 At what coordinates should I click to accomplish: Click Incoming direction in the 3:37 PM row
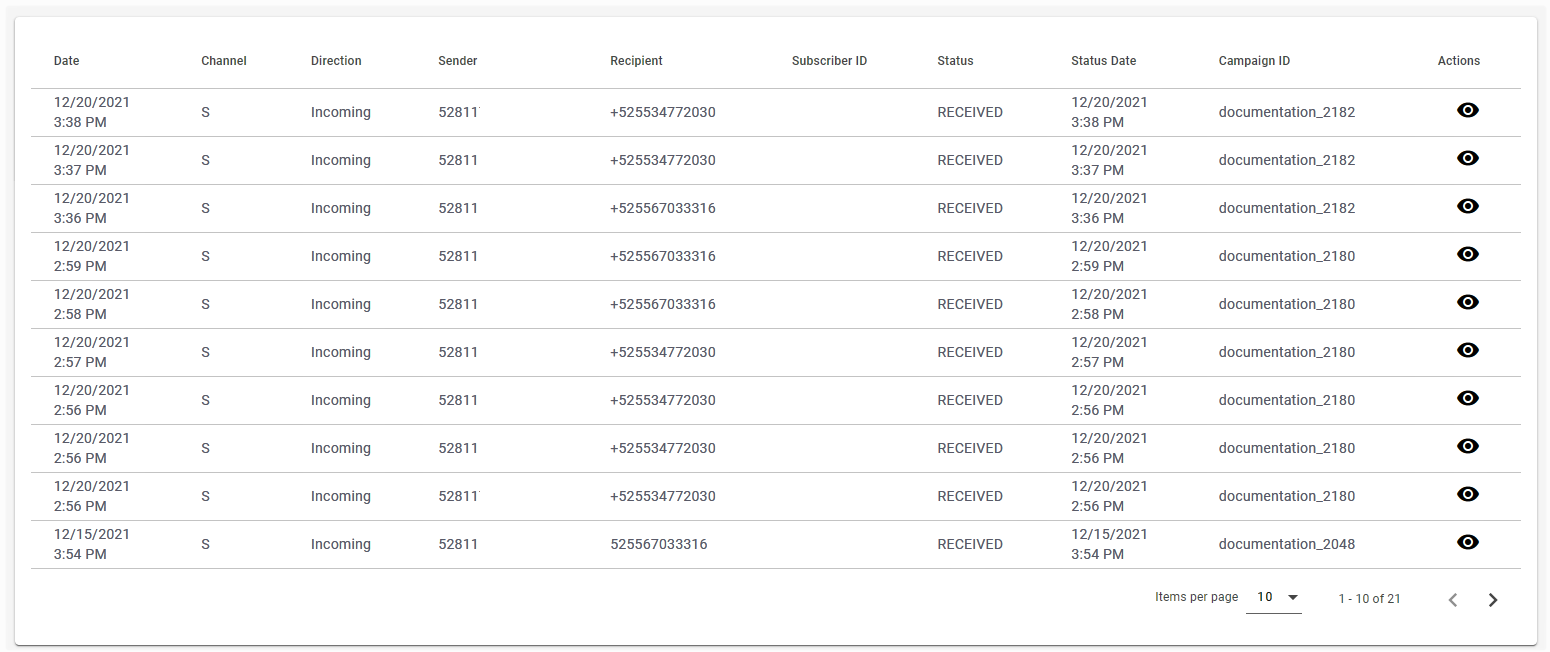click(341, 160)
